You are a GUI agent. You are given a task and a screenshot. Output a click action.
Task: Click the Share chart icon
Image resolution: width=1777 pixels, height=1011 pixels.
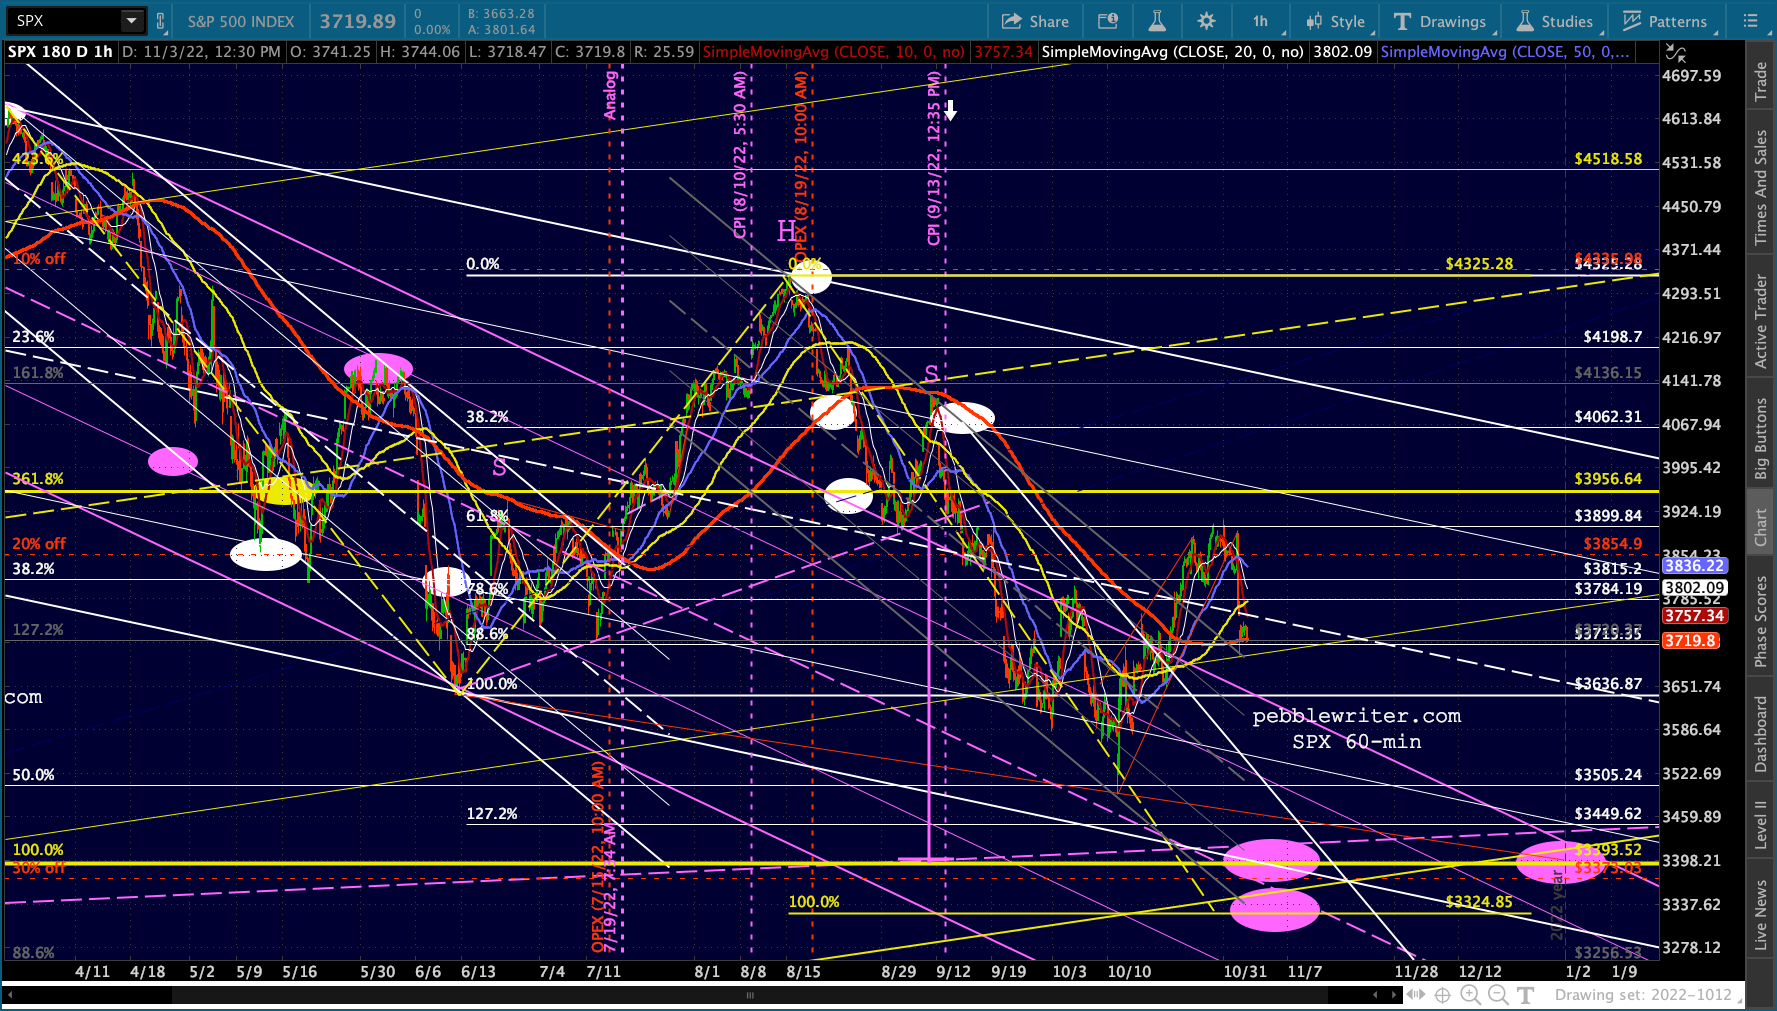(1035, 21)
